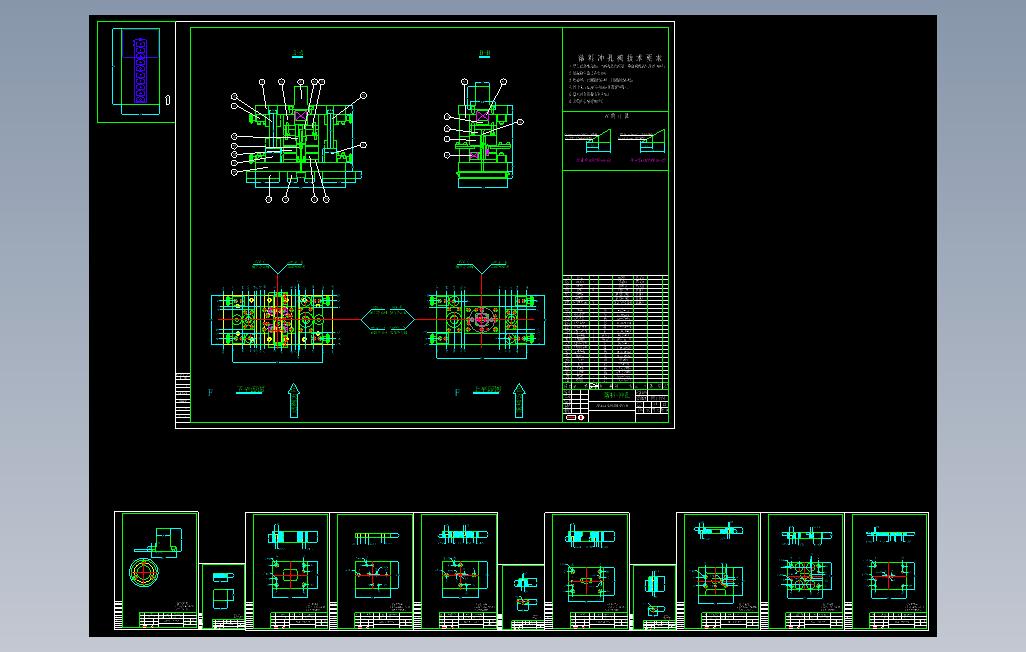Select the parts list table in main sheet
The width and height of the screenshot is (1026, 652).
click(615, 333)
